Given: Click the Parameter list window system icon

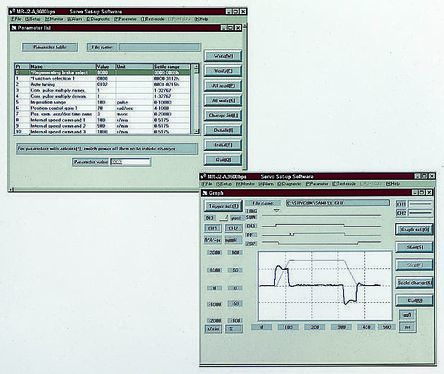Looking at the screenshot, I should 14,28.
